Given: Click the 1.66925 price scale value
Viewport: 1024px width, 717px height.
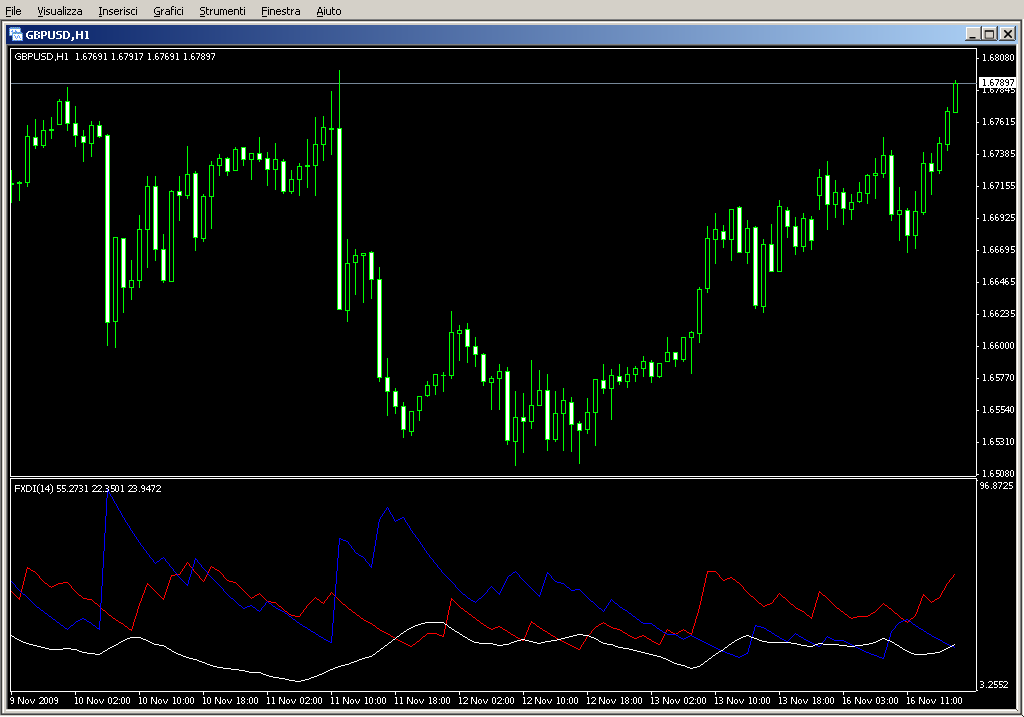Looking at the screenshot, I should coord(999,217).
